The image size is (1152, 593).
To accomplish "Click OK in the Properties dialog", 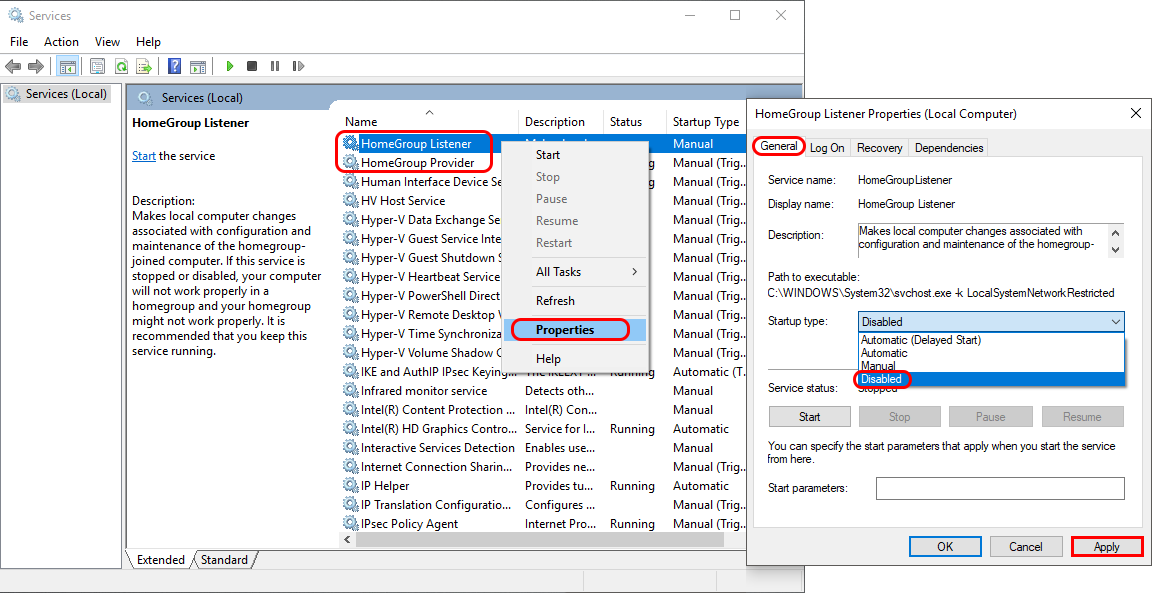I will click(945, 547).
